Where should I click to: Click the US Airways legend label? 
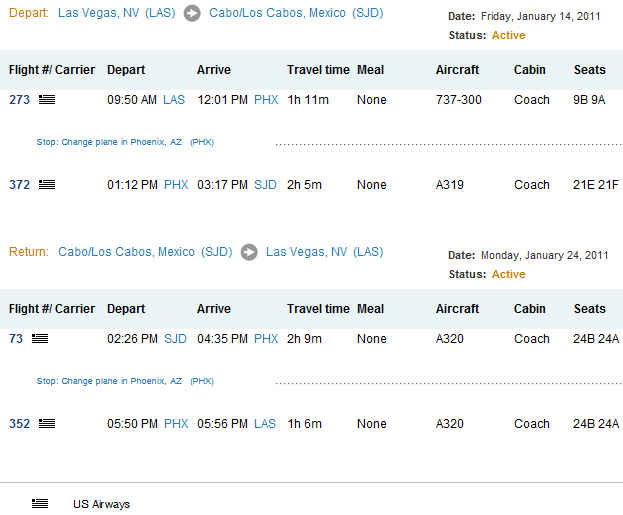pyautogui.click(x=101, y=504)
